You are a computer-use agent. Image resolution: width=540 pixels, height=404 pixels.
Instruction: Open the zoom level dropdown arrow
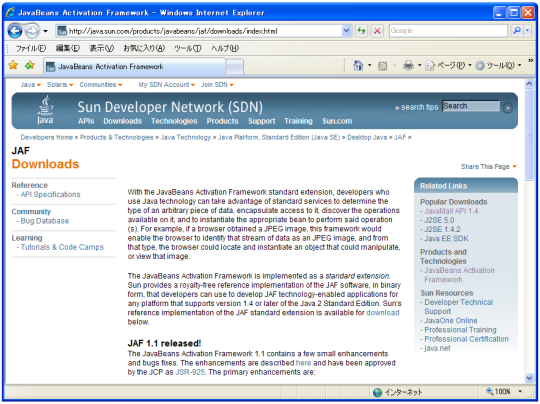coord(520,391)
